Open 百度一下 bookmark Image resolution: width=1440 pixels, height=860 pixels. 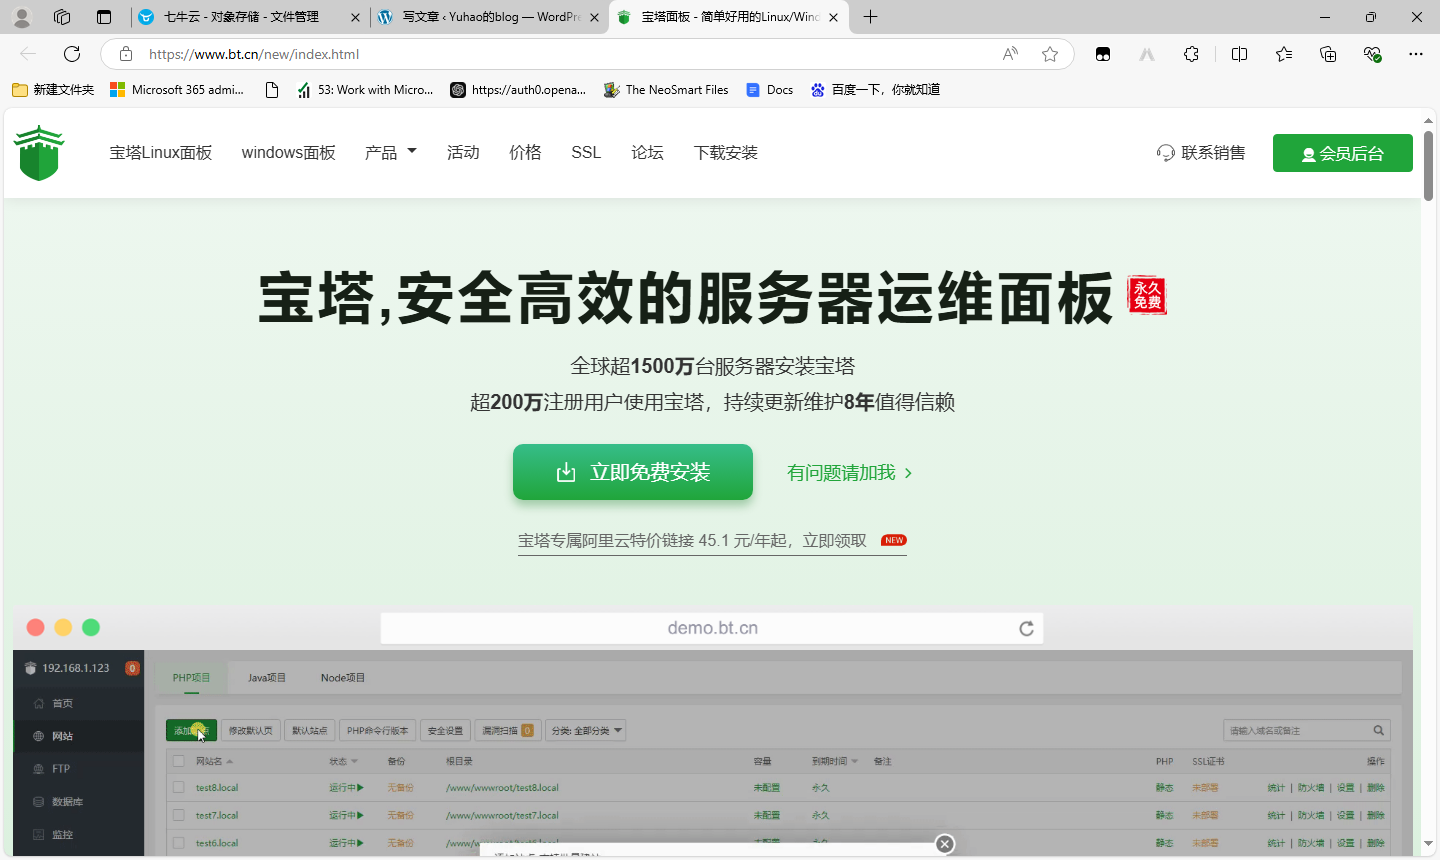[x=875, y=90]
